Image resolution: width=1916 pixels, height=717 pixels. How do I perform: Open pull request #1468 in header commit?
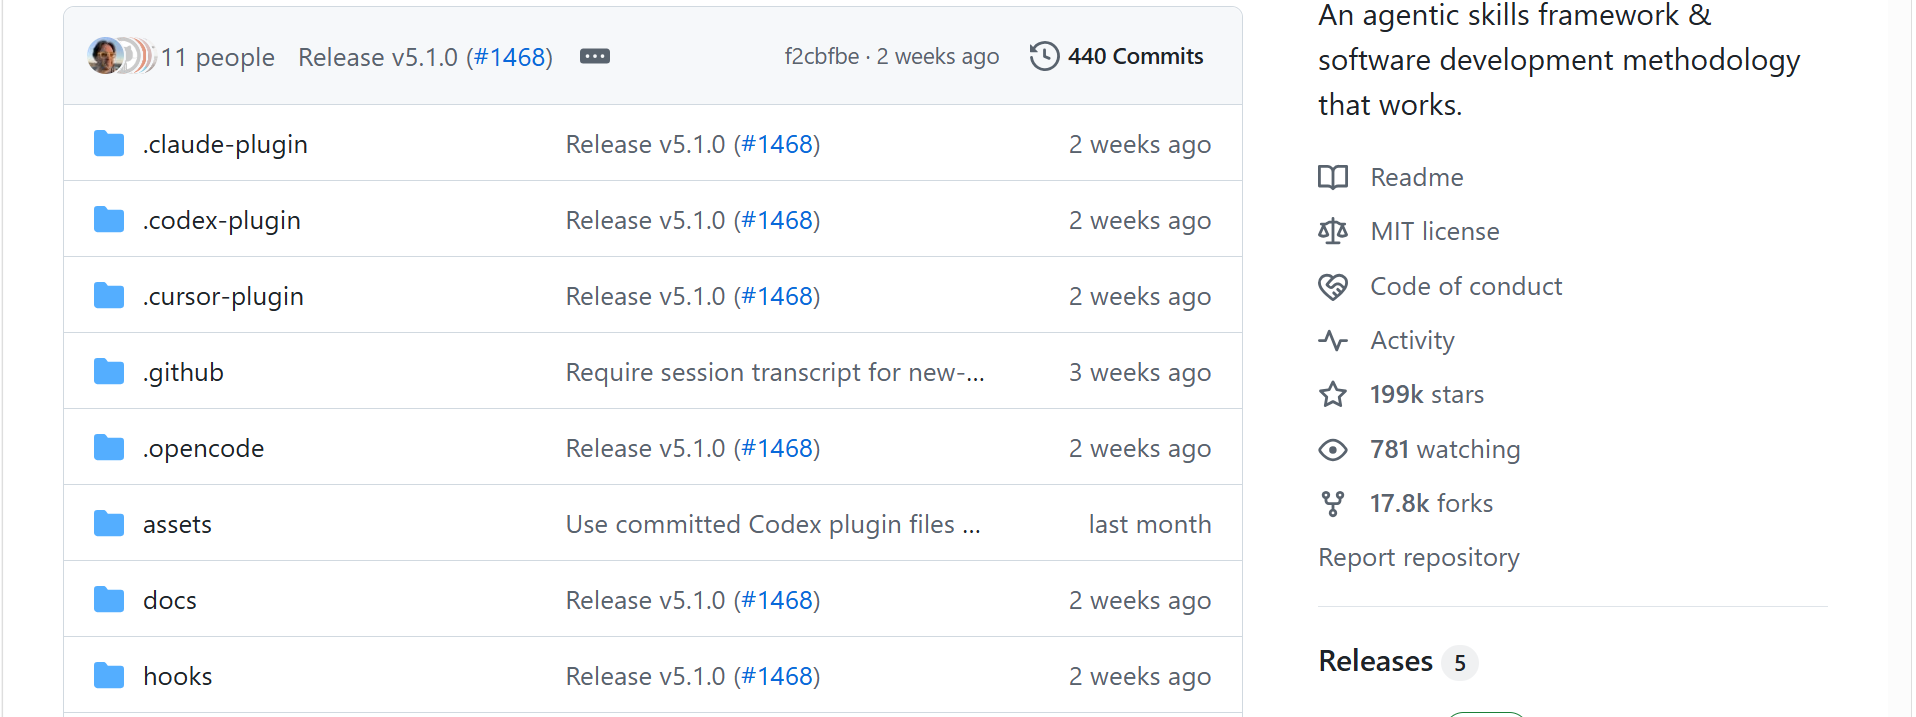pos(510,57)
